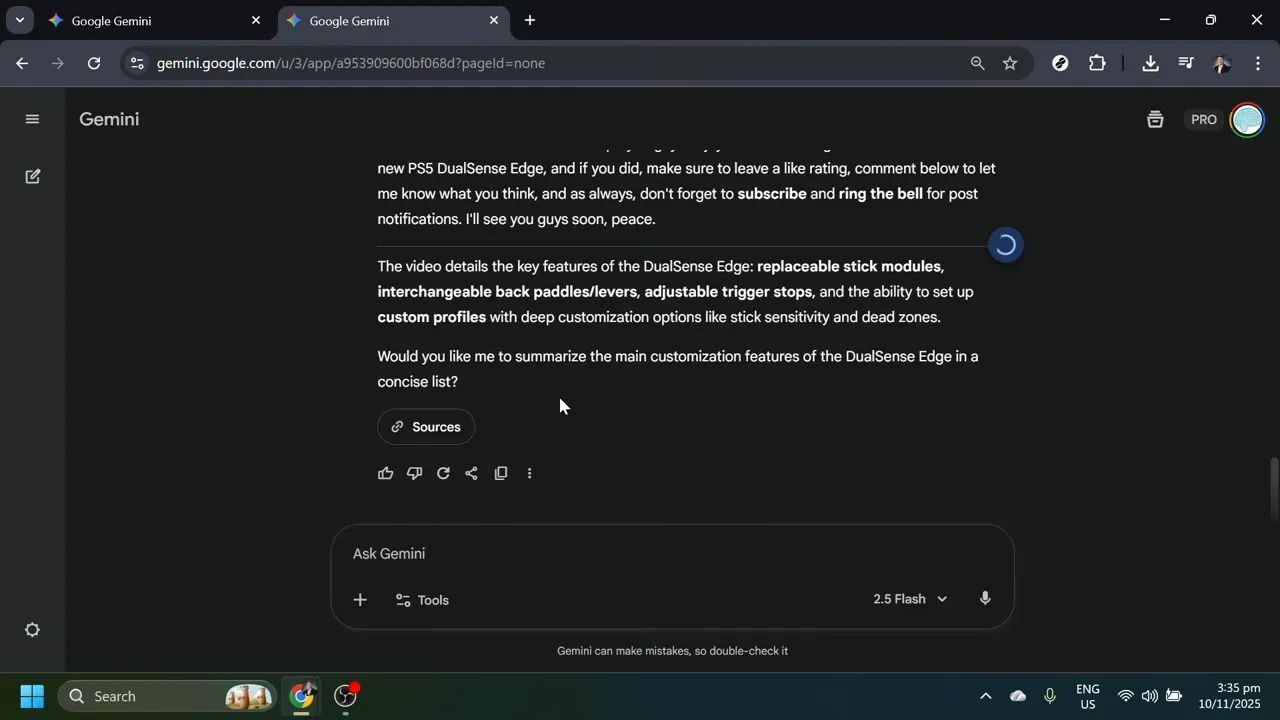Expand the 2.5 Flash model selector

pyautogui.click(x=910, y=599)
